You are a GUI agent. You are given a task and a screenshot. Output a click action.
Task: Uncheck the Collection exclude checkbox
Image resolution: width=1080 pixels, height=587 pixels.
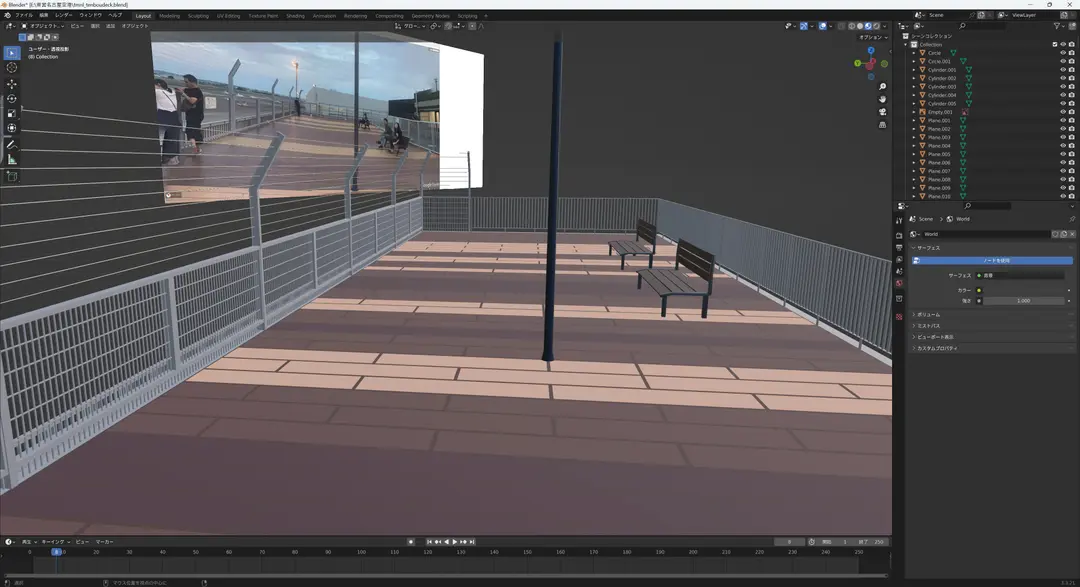click(1055, 45)
